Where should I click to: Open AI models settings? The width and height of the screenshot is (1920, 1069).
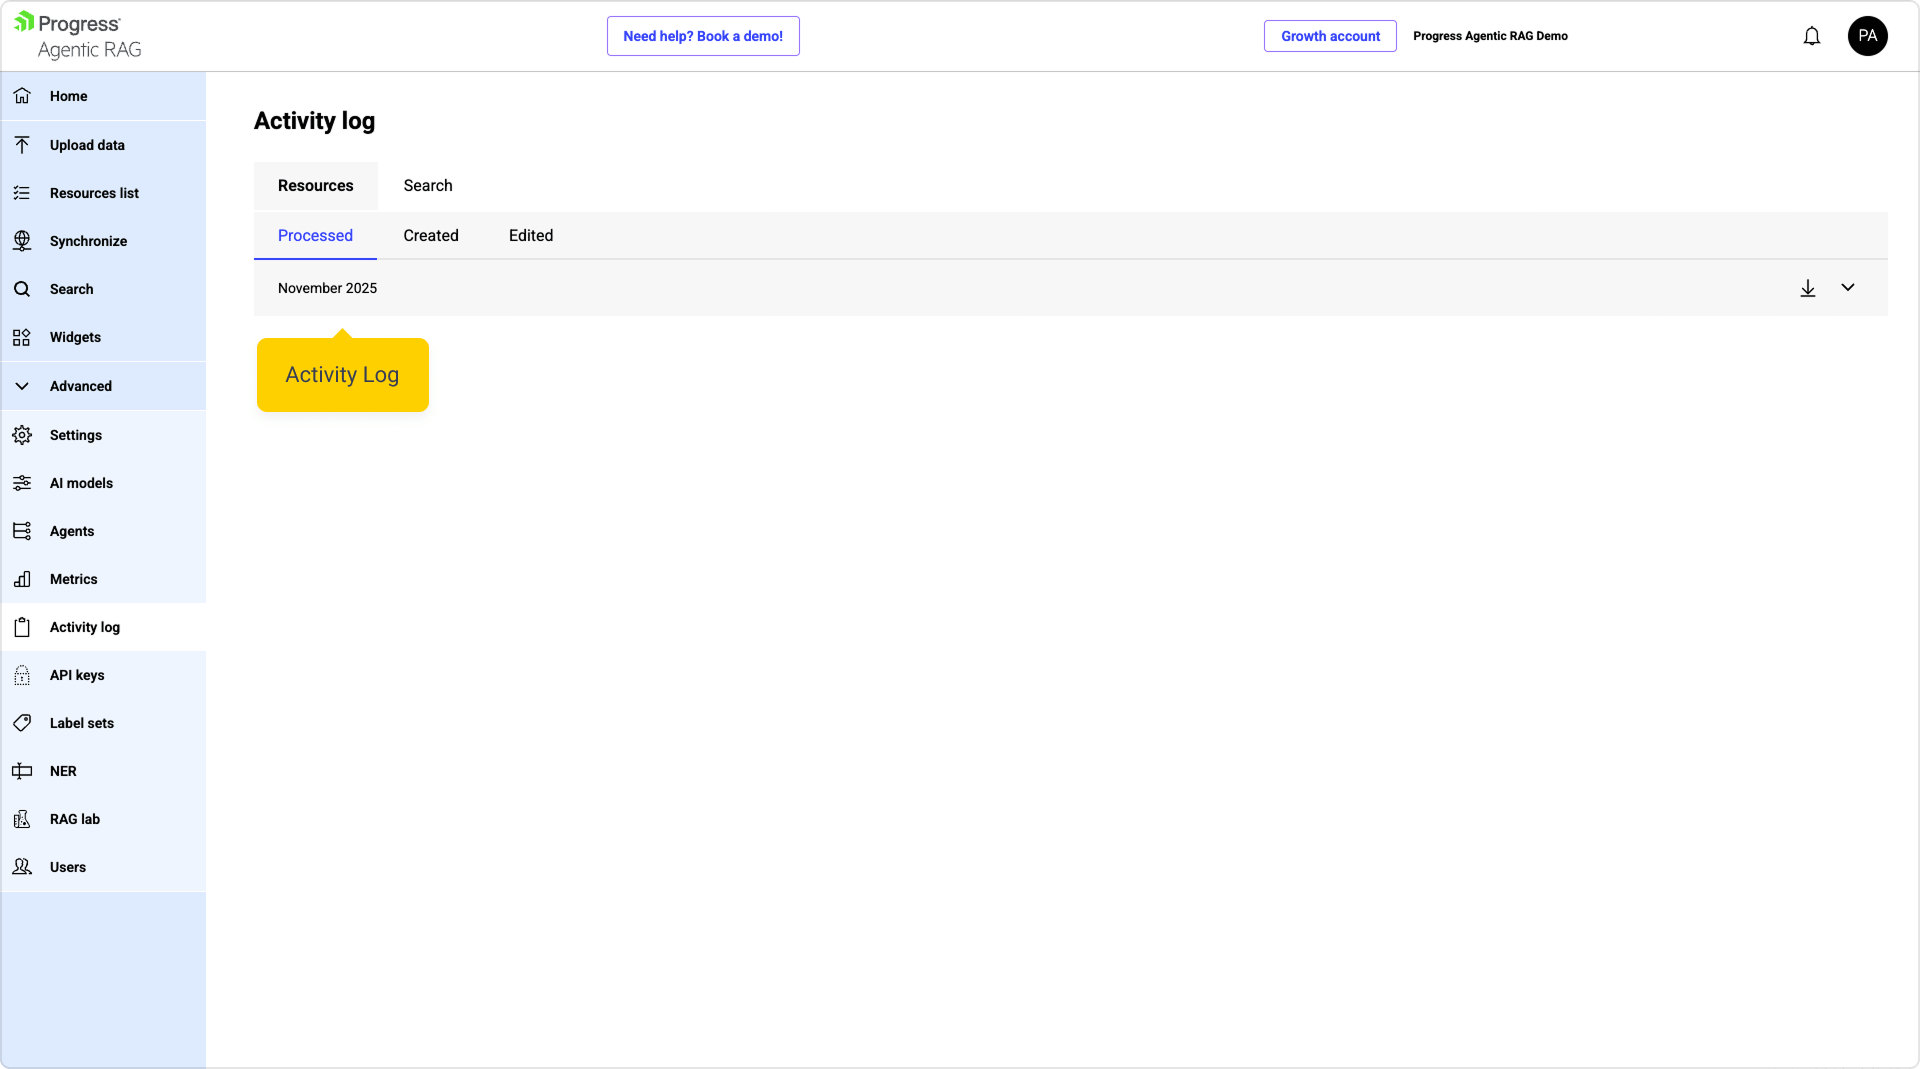pos(81,483)
